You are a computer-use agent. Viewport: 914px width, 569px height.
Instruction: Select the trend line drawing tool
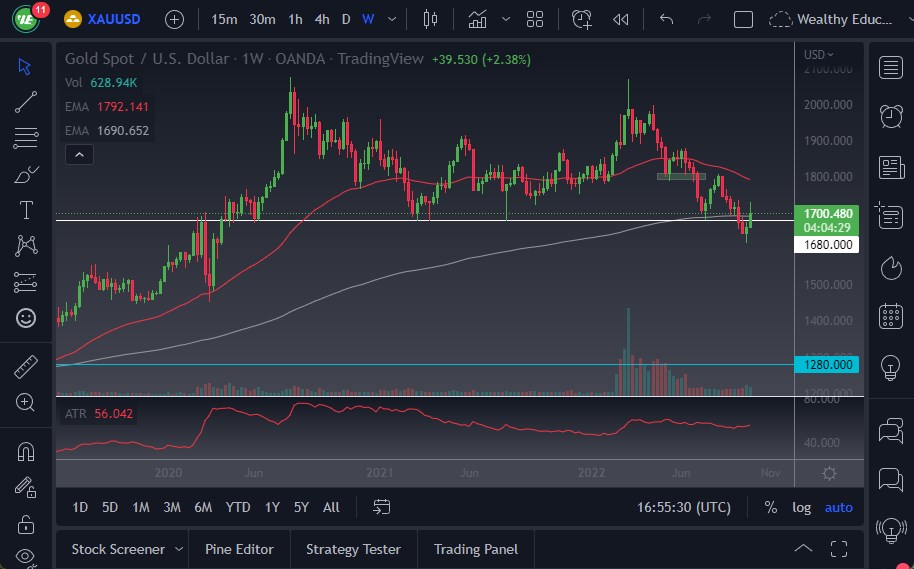point(26,101)
